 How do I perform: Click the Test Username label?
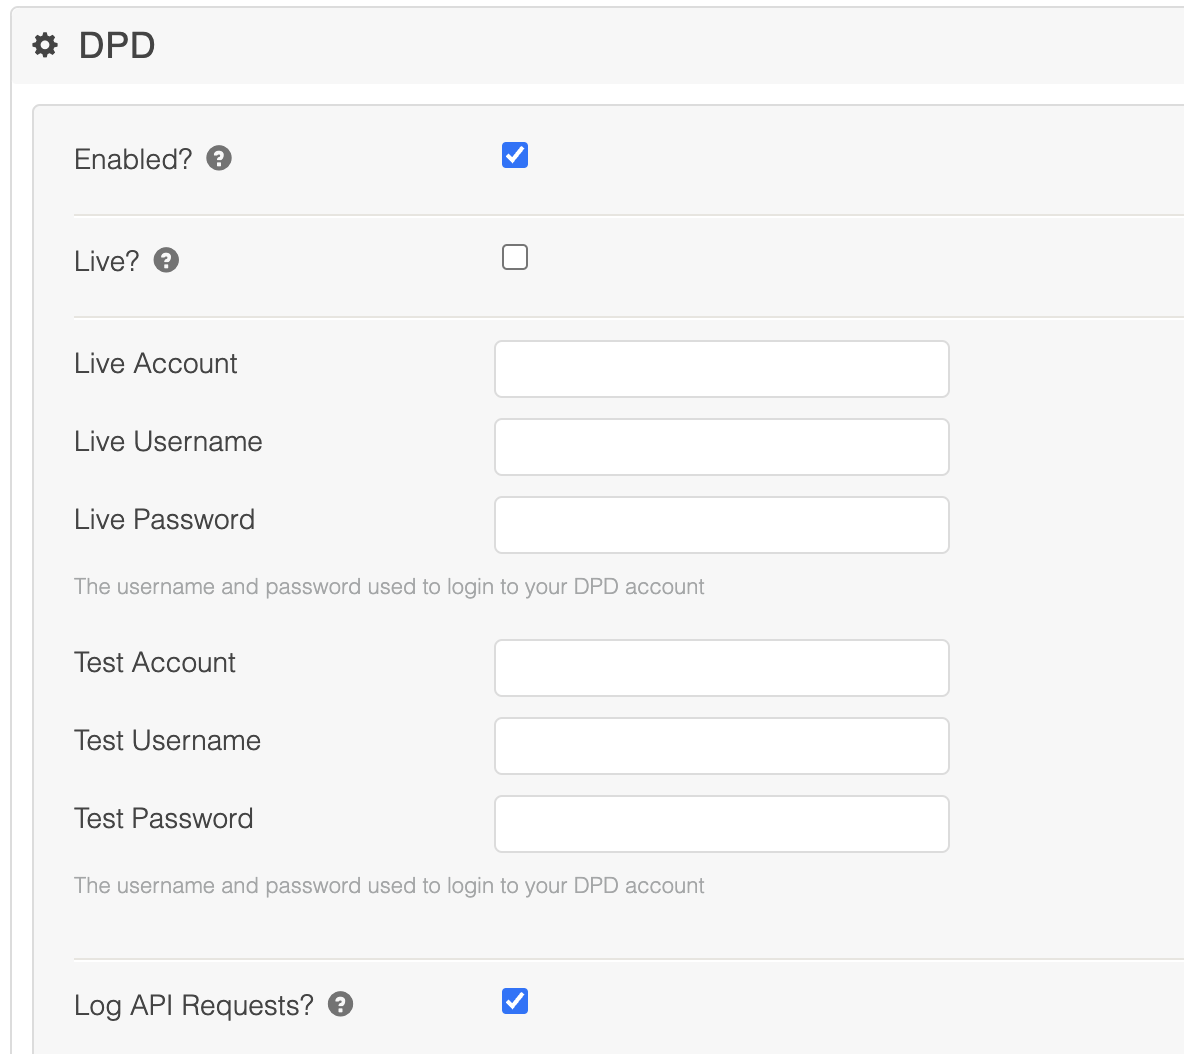point(168,741)
